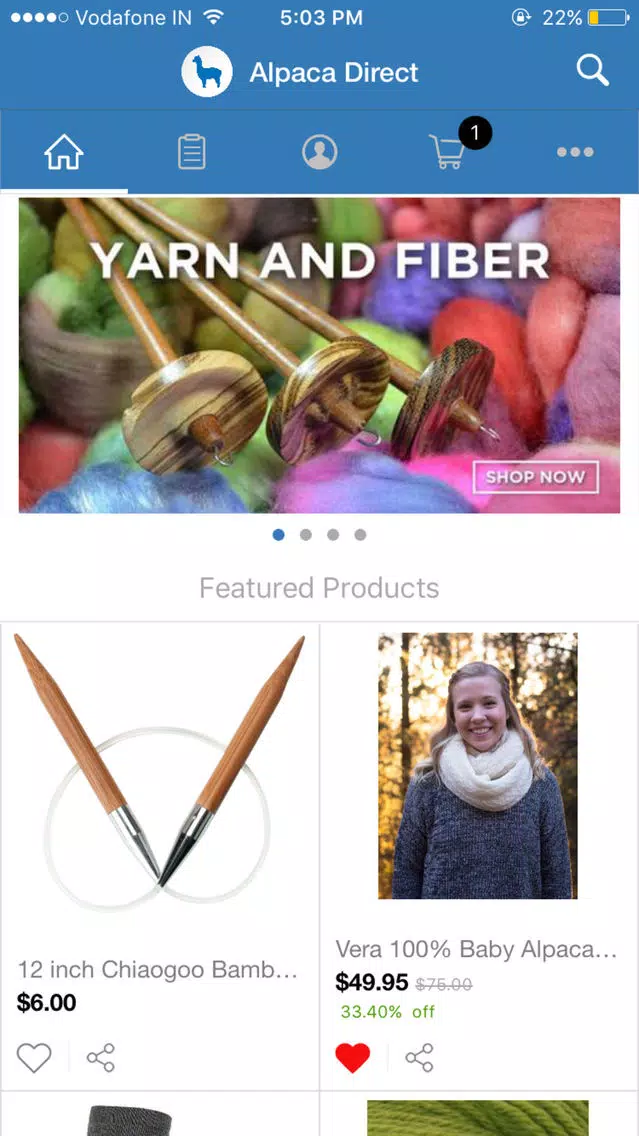Go to the Home tab icon

pyautogui.click(x=64, y=152)
